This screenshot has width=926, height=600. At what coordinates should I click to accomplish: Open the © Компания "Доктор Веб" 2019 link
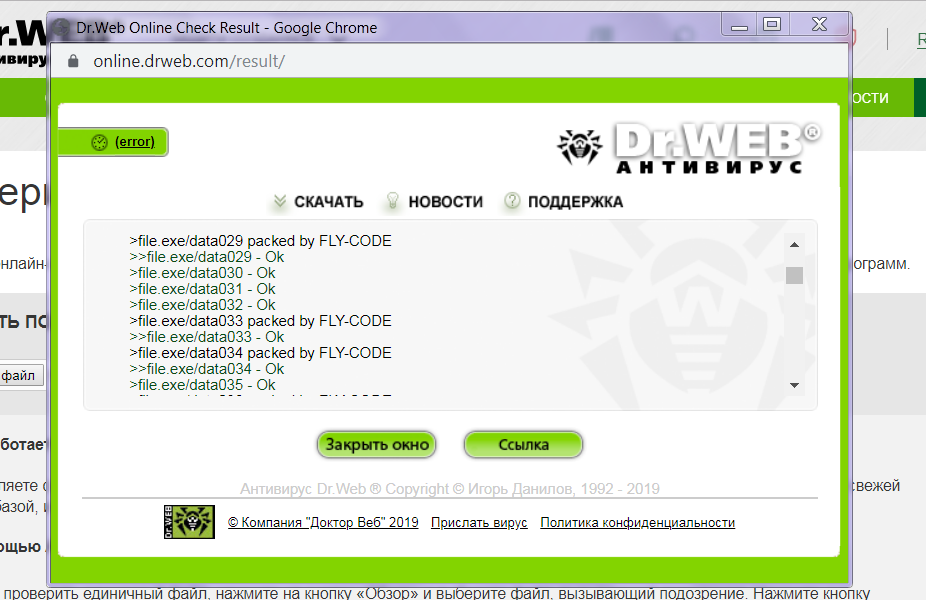coord(323,523)
